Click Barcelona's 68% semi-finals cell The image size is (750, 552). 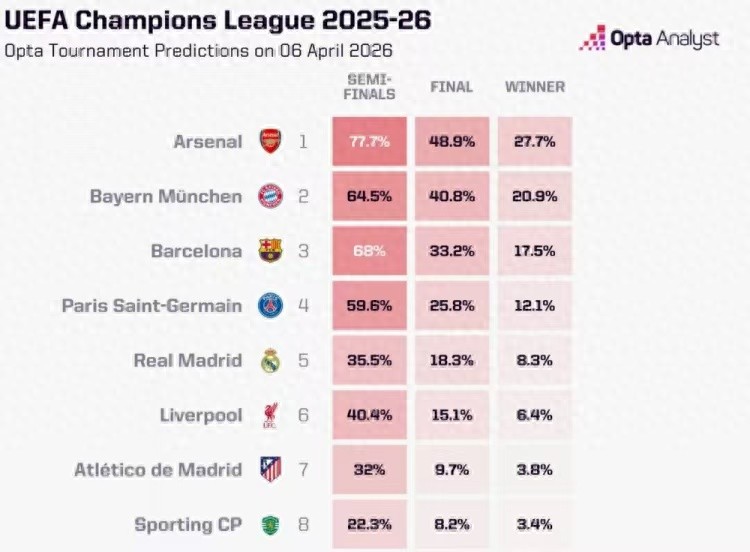coord(370,251)
